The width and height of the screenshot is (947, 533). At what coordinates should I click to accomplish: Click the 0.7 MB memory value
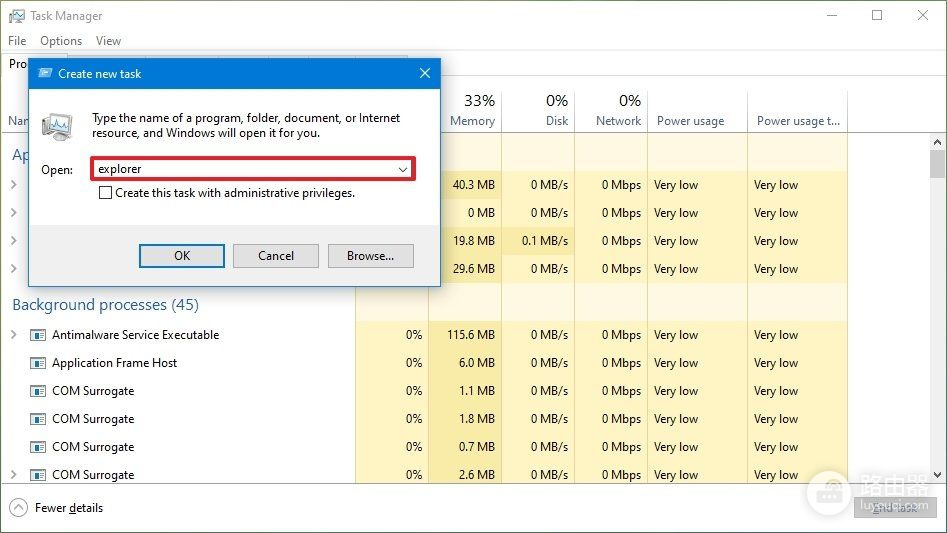[477, 447]
